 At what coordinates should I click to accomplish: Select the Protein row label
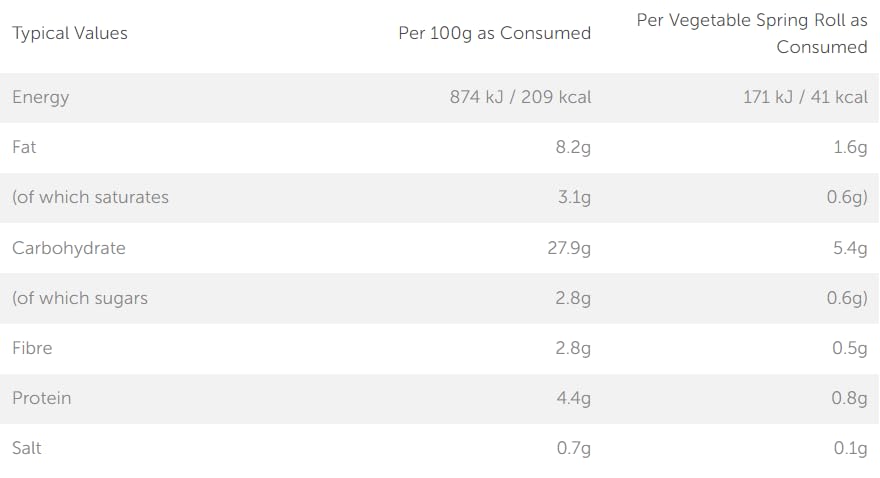pos(42,398)
